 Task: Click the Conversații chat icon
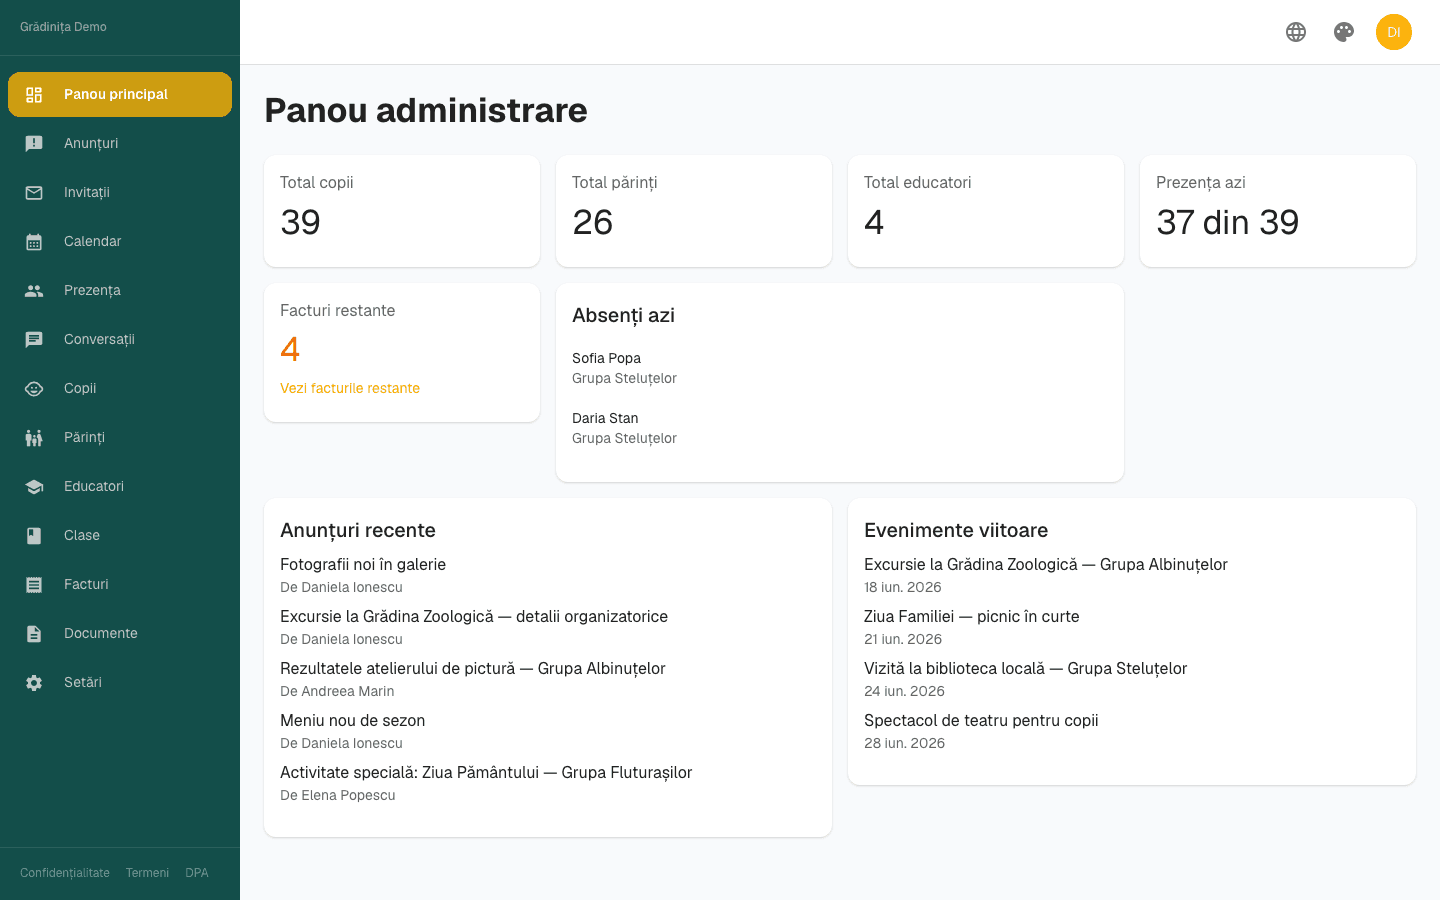[34, 339]
